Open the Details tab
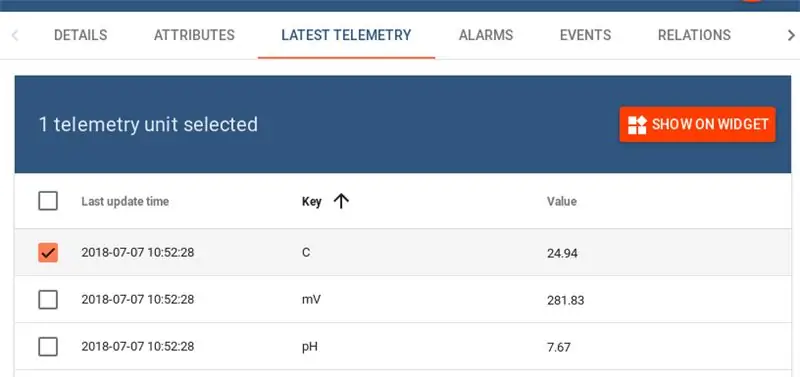800x377 pixels. pyautogui.click(x=81, y=35)
